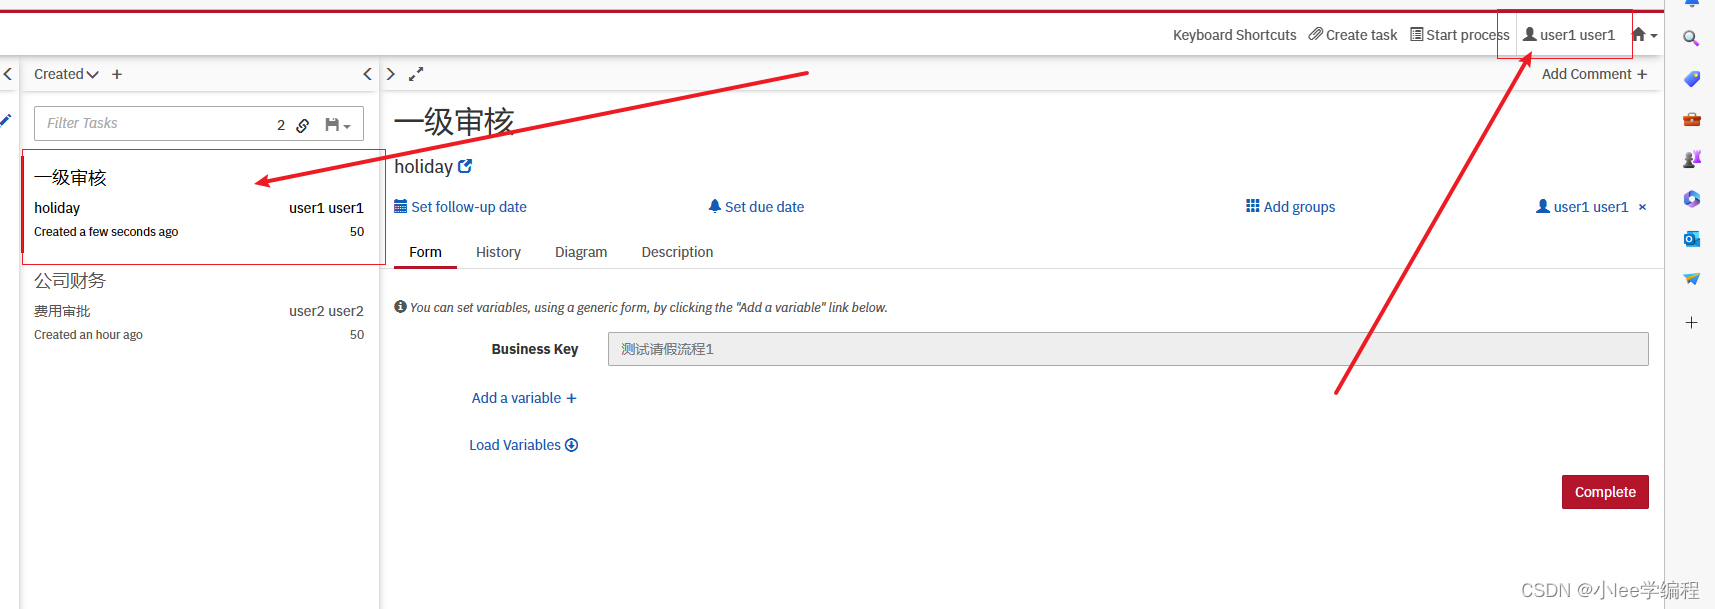The image size is (1715, 609).
Task: Click Start process in header
Action: click(1459, 35)
